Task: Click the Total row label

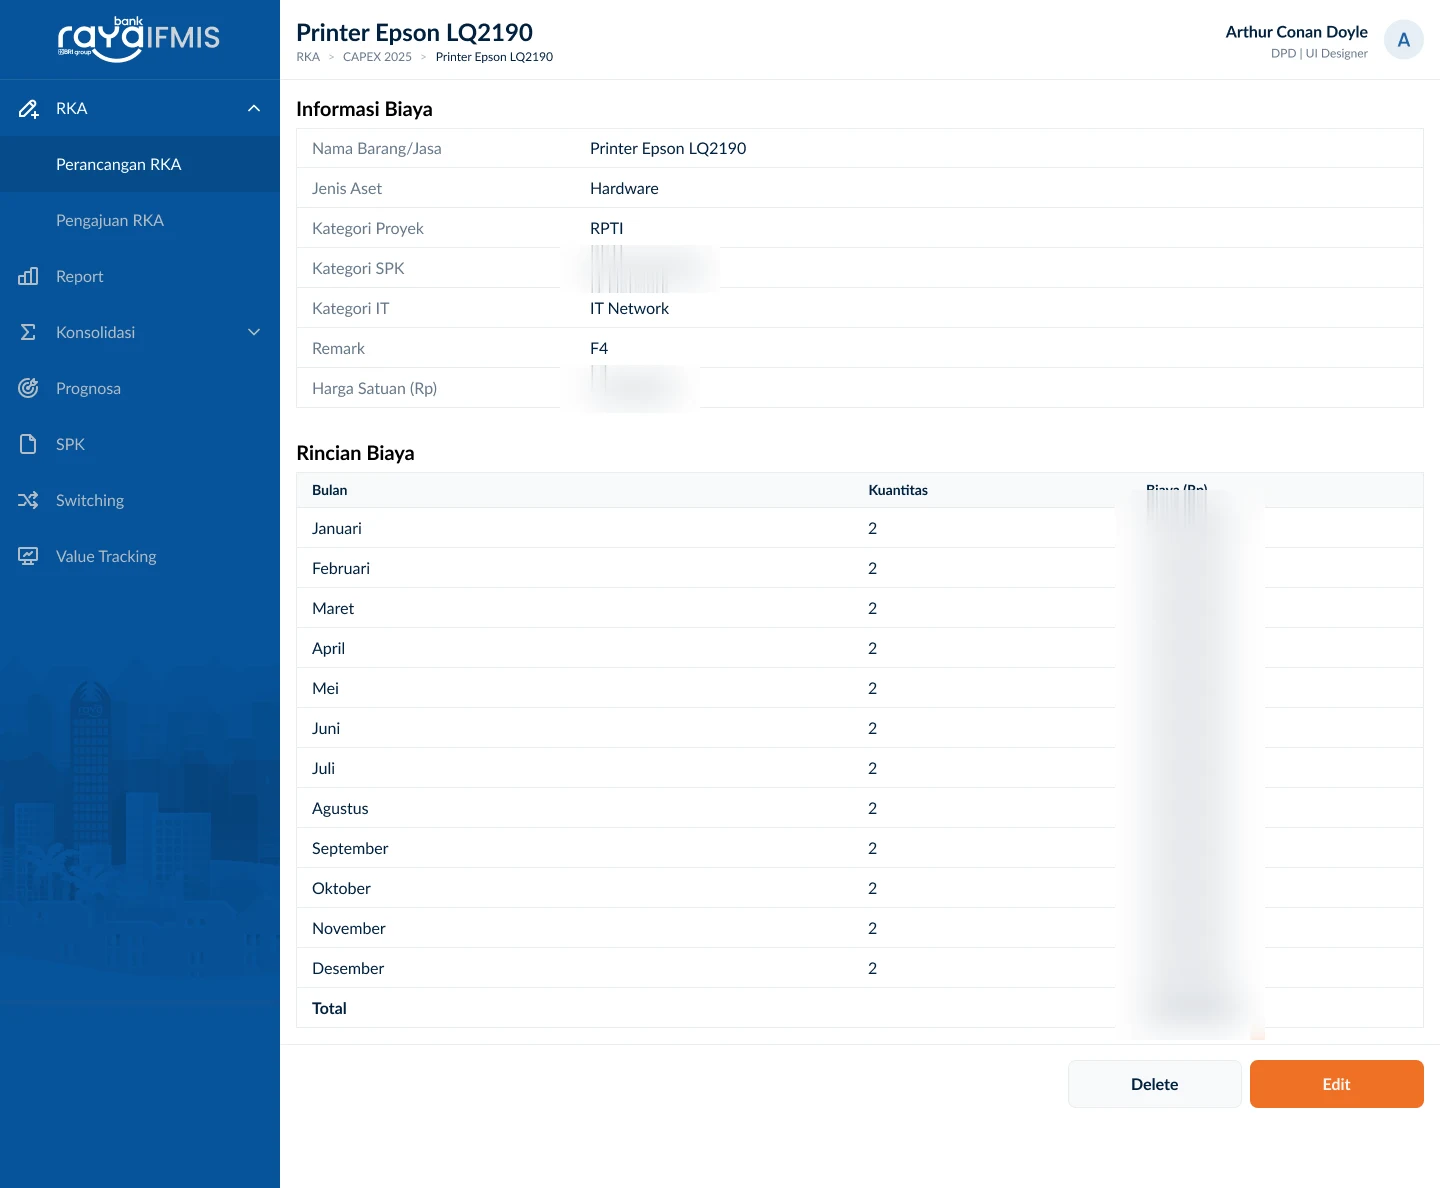Action: (329, 1008)
